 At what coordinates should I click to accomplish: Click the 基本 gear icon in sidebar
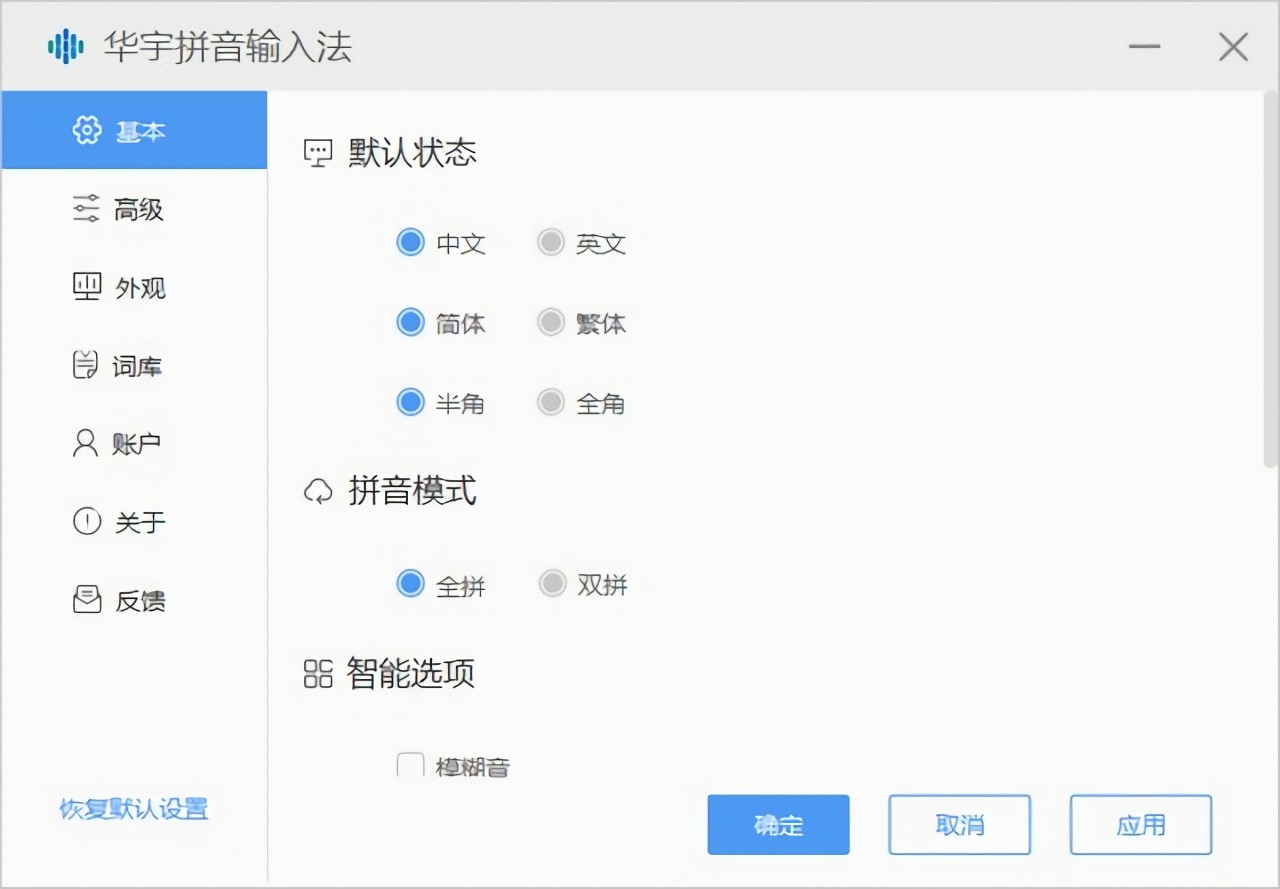pos(87,130)
